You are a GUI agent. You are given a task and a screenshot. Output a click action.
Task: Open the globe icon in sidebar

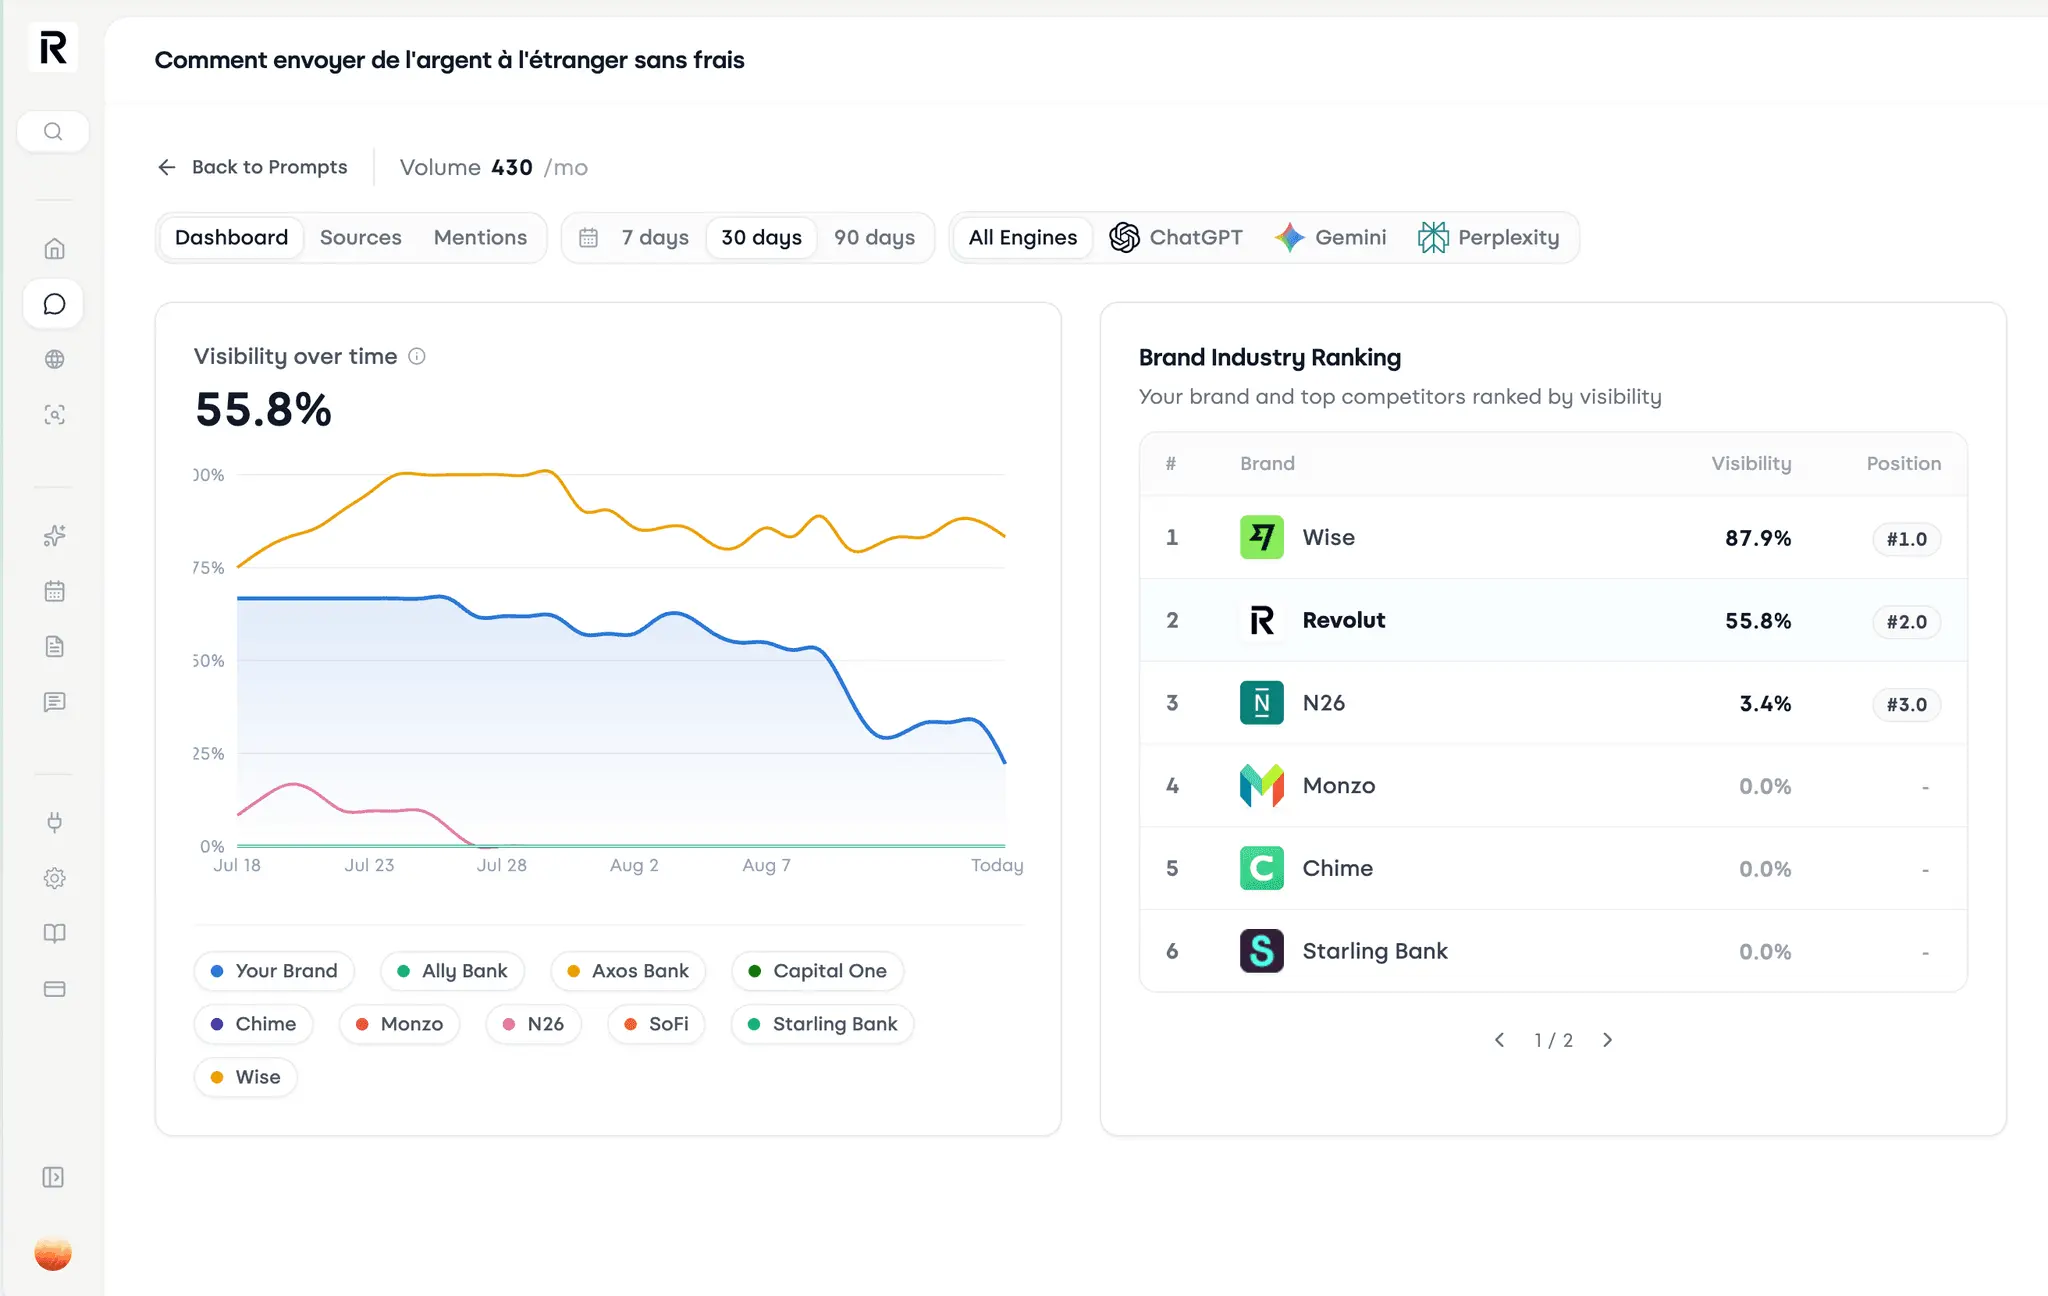(55, 359)
